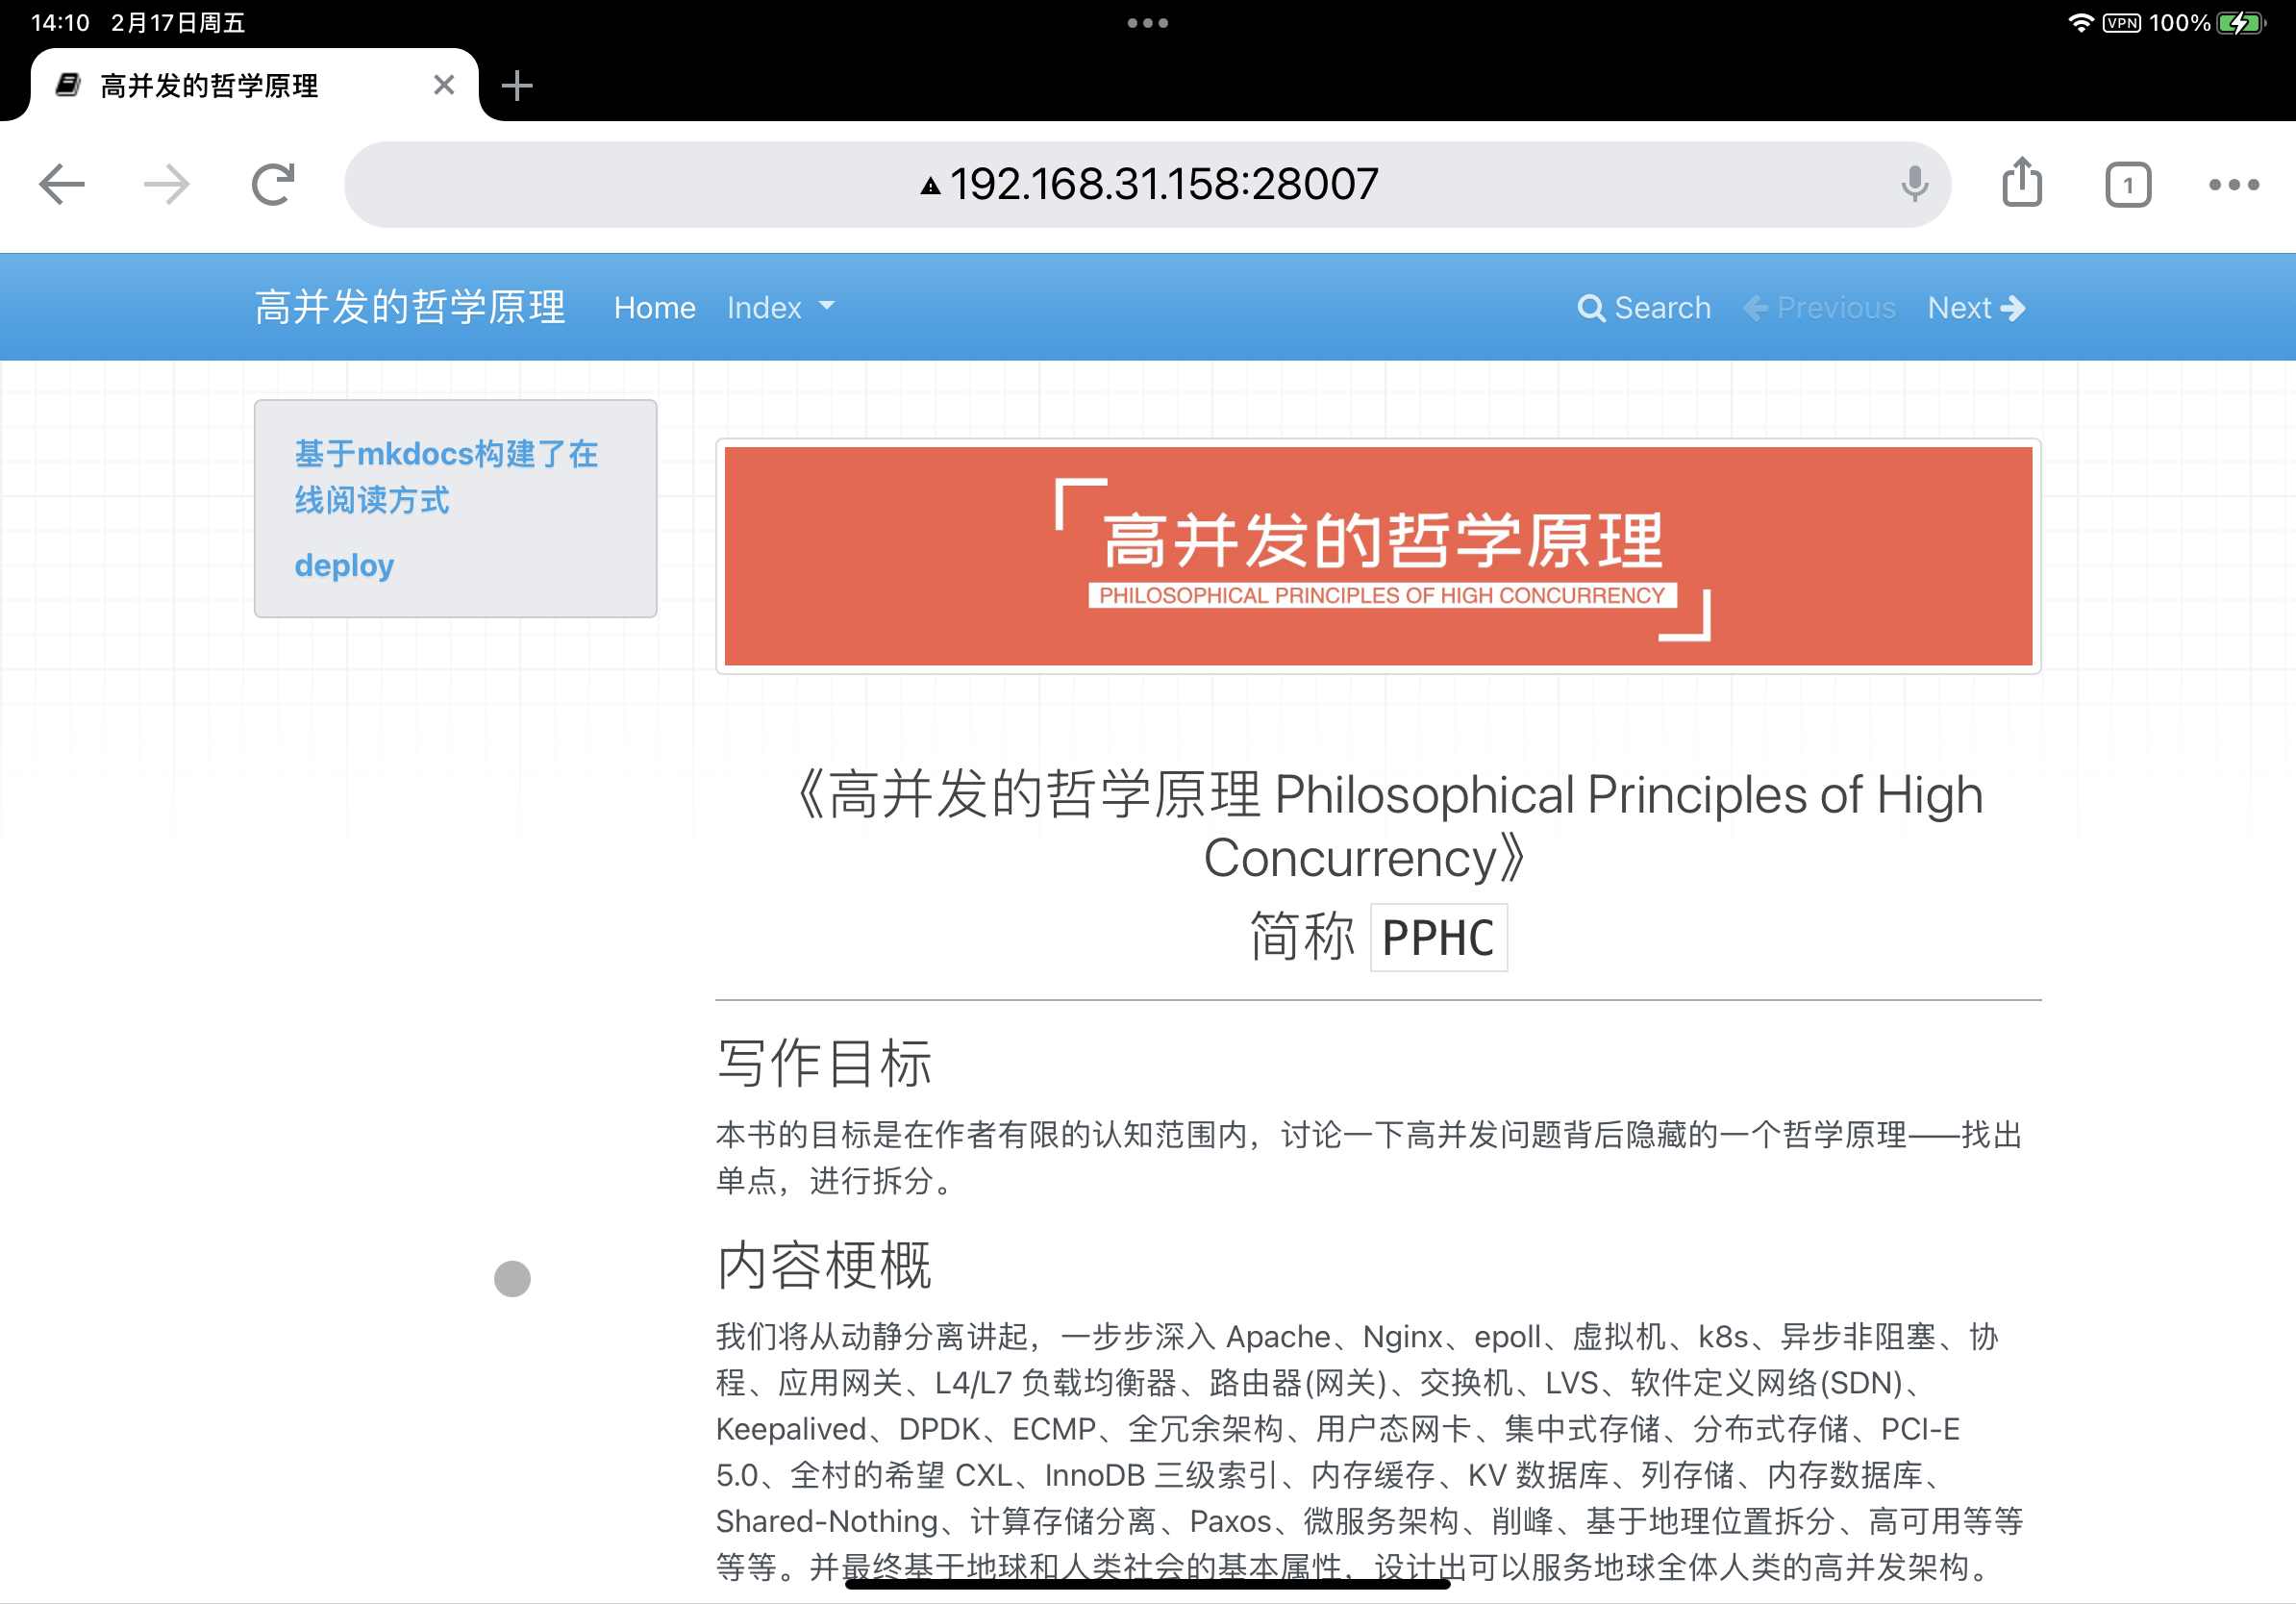Open a new tab with plus icon
The image size is (2296, 1604).
pos(516,86)
